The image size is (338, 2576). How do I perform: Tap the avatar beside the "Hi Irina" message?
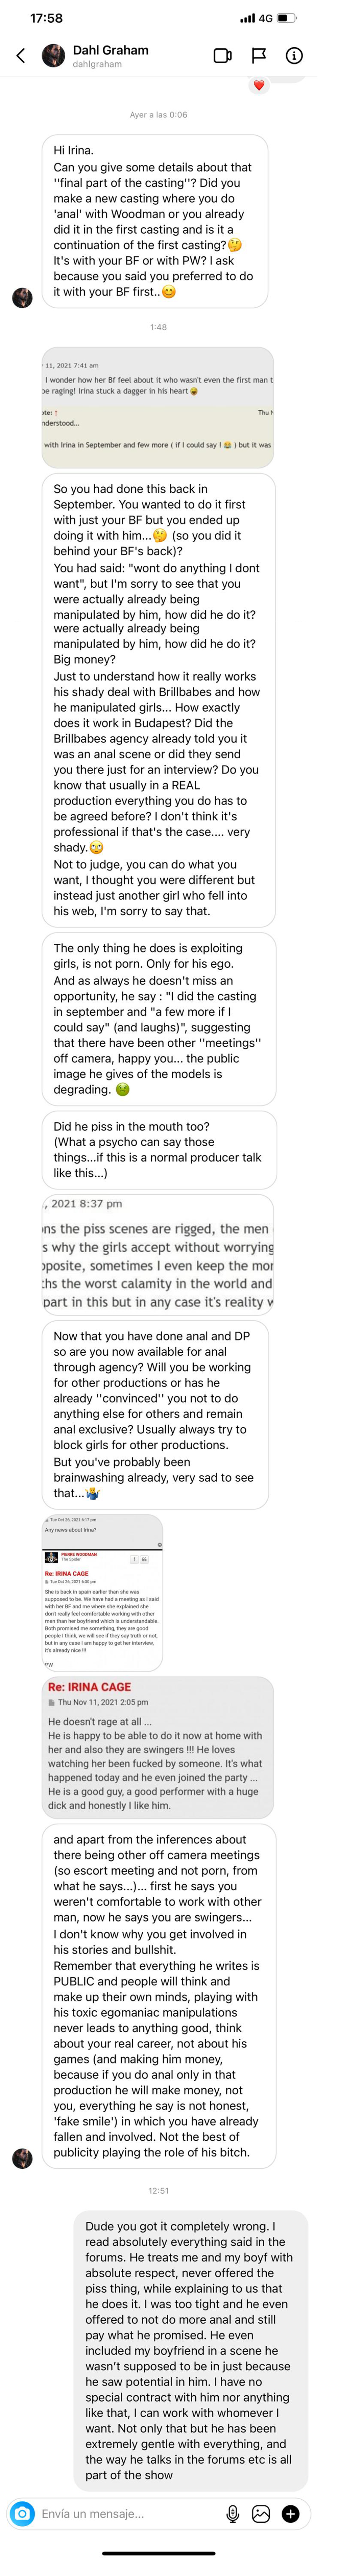[x=22, y=297]
